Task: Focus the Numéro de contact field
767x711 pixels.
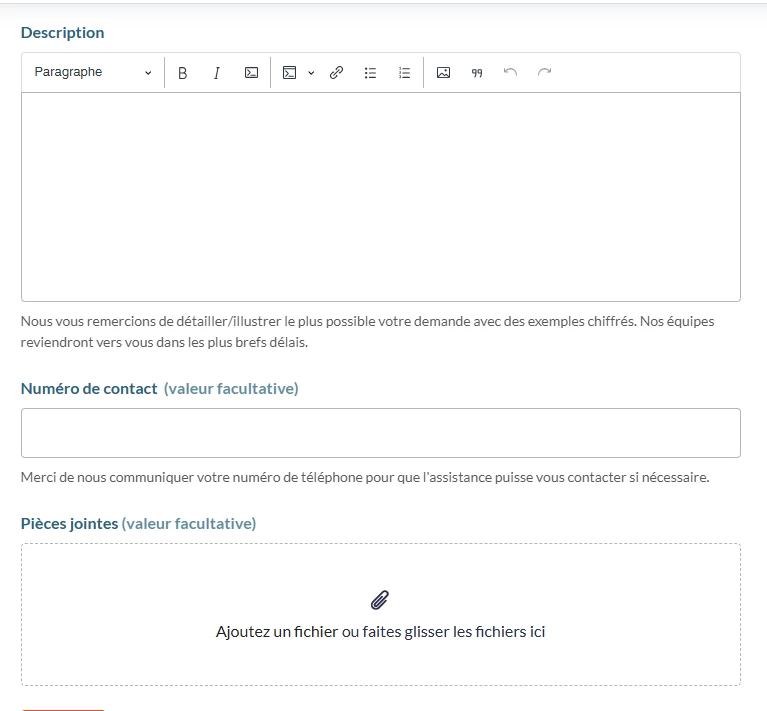Action: click(381, 433)
